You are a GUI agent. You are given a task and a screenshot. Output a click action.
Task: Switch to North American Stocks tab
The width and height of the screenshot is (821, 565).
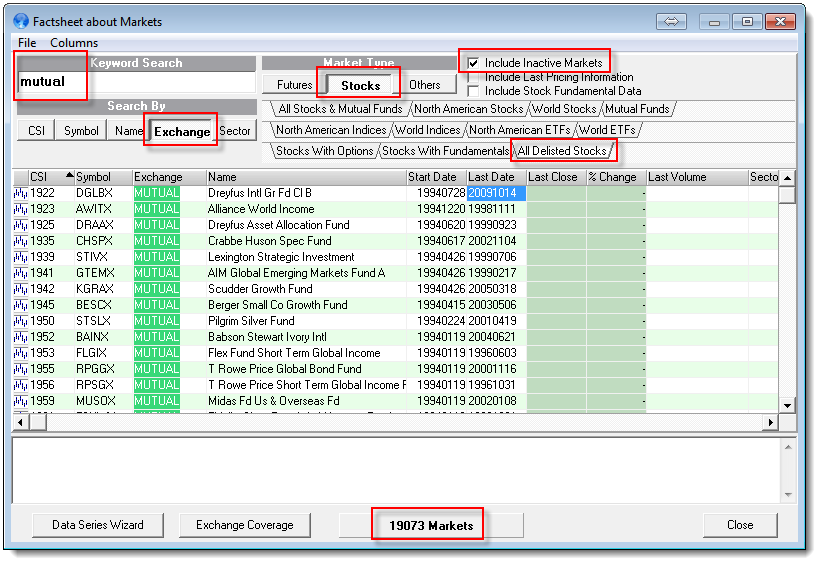tap(468, 109)
